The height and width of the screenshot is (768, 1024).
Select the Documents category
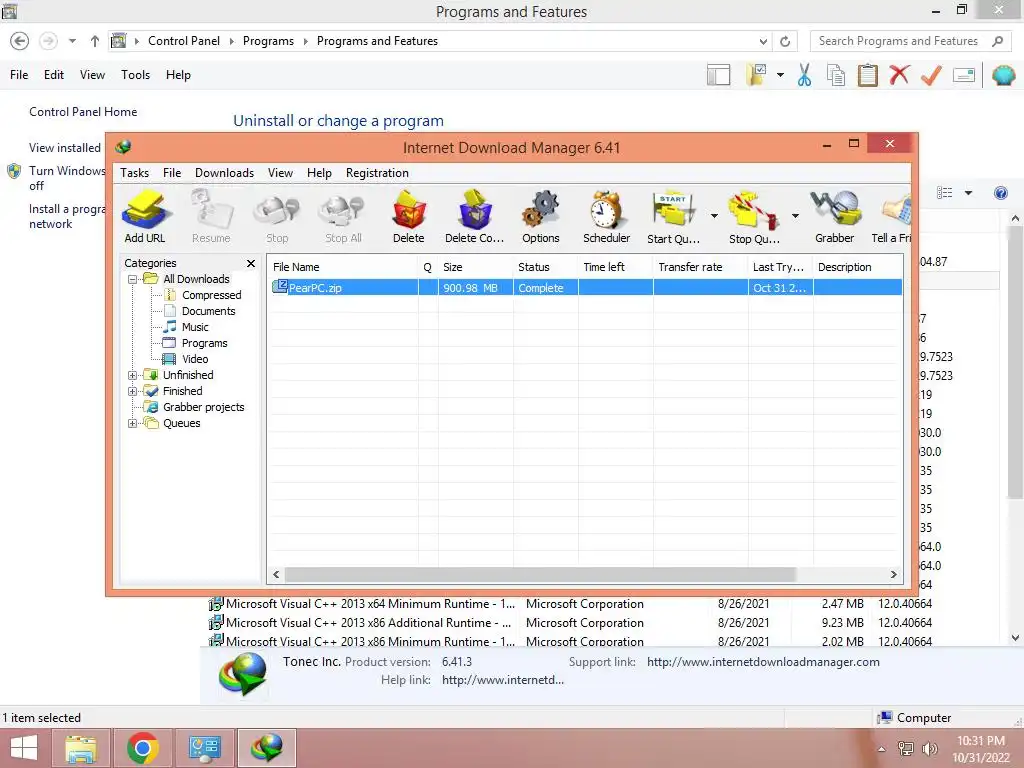pyautogui.click(x=208, y=312)
